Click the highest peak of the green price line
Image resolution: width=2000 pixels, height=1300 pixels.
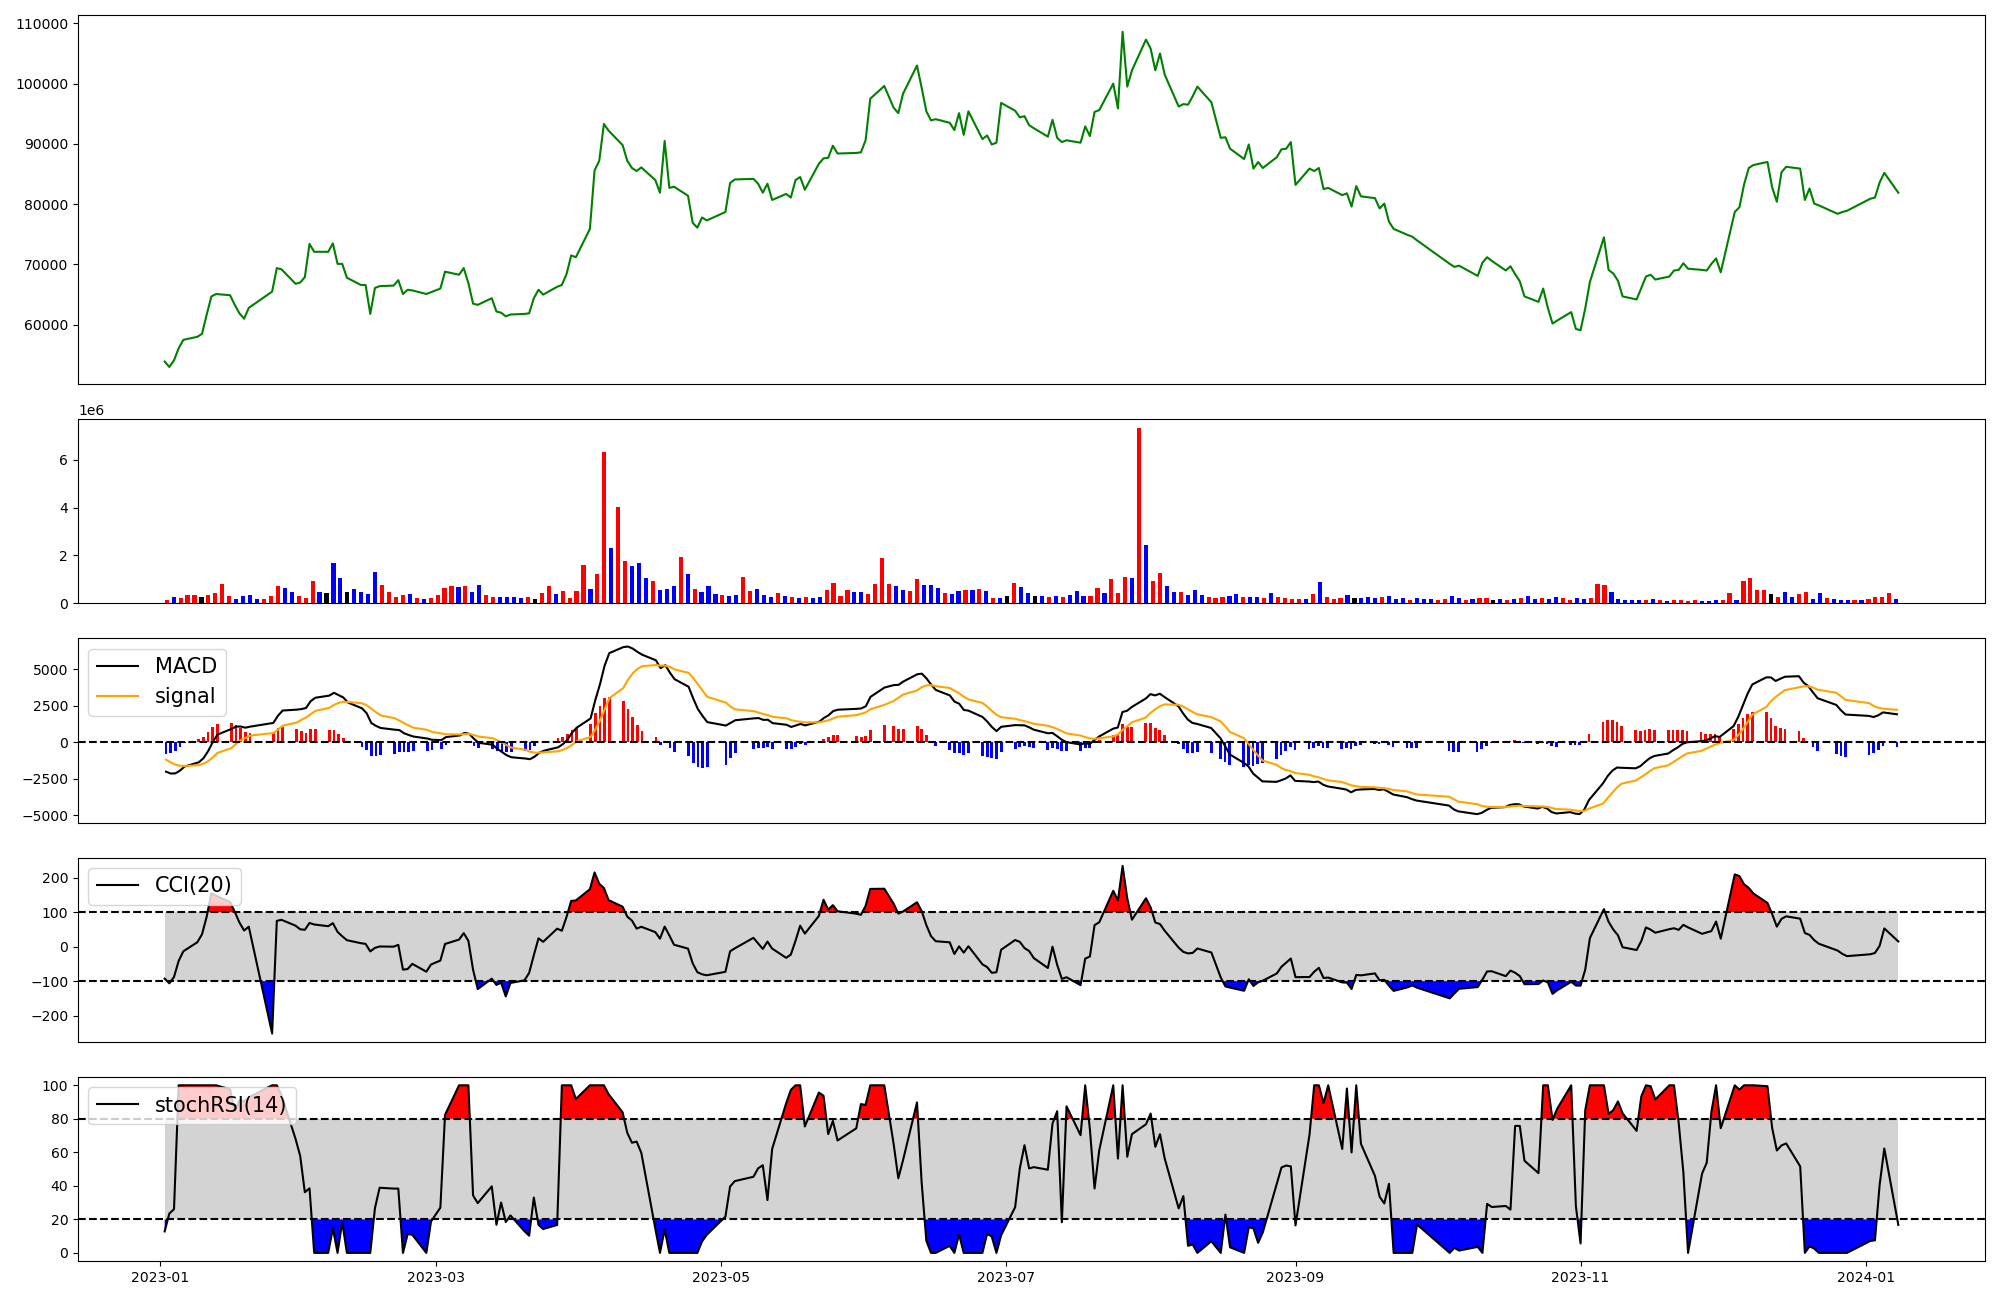1122,32
